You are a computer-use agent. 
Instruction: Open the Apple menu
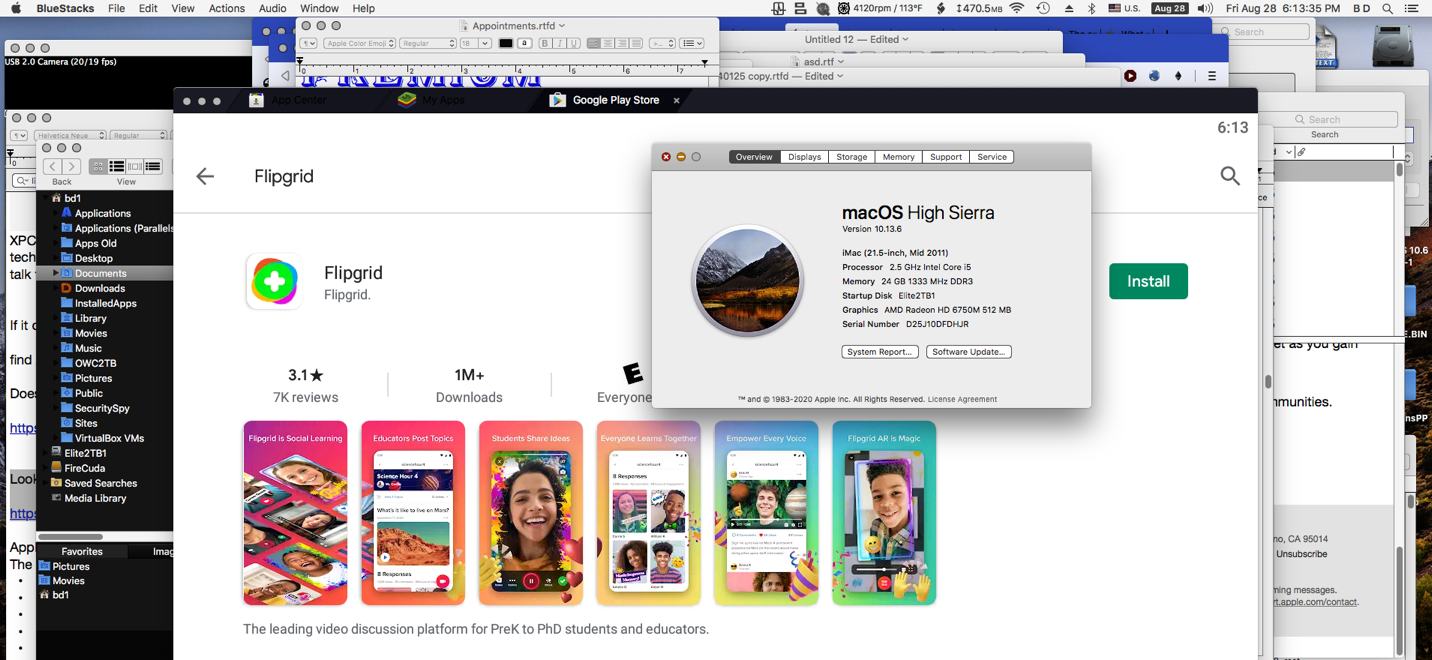click(x=16, y=8)
